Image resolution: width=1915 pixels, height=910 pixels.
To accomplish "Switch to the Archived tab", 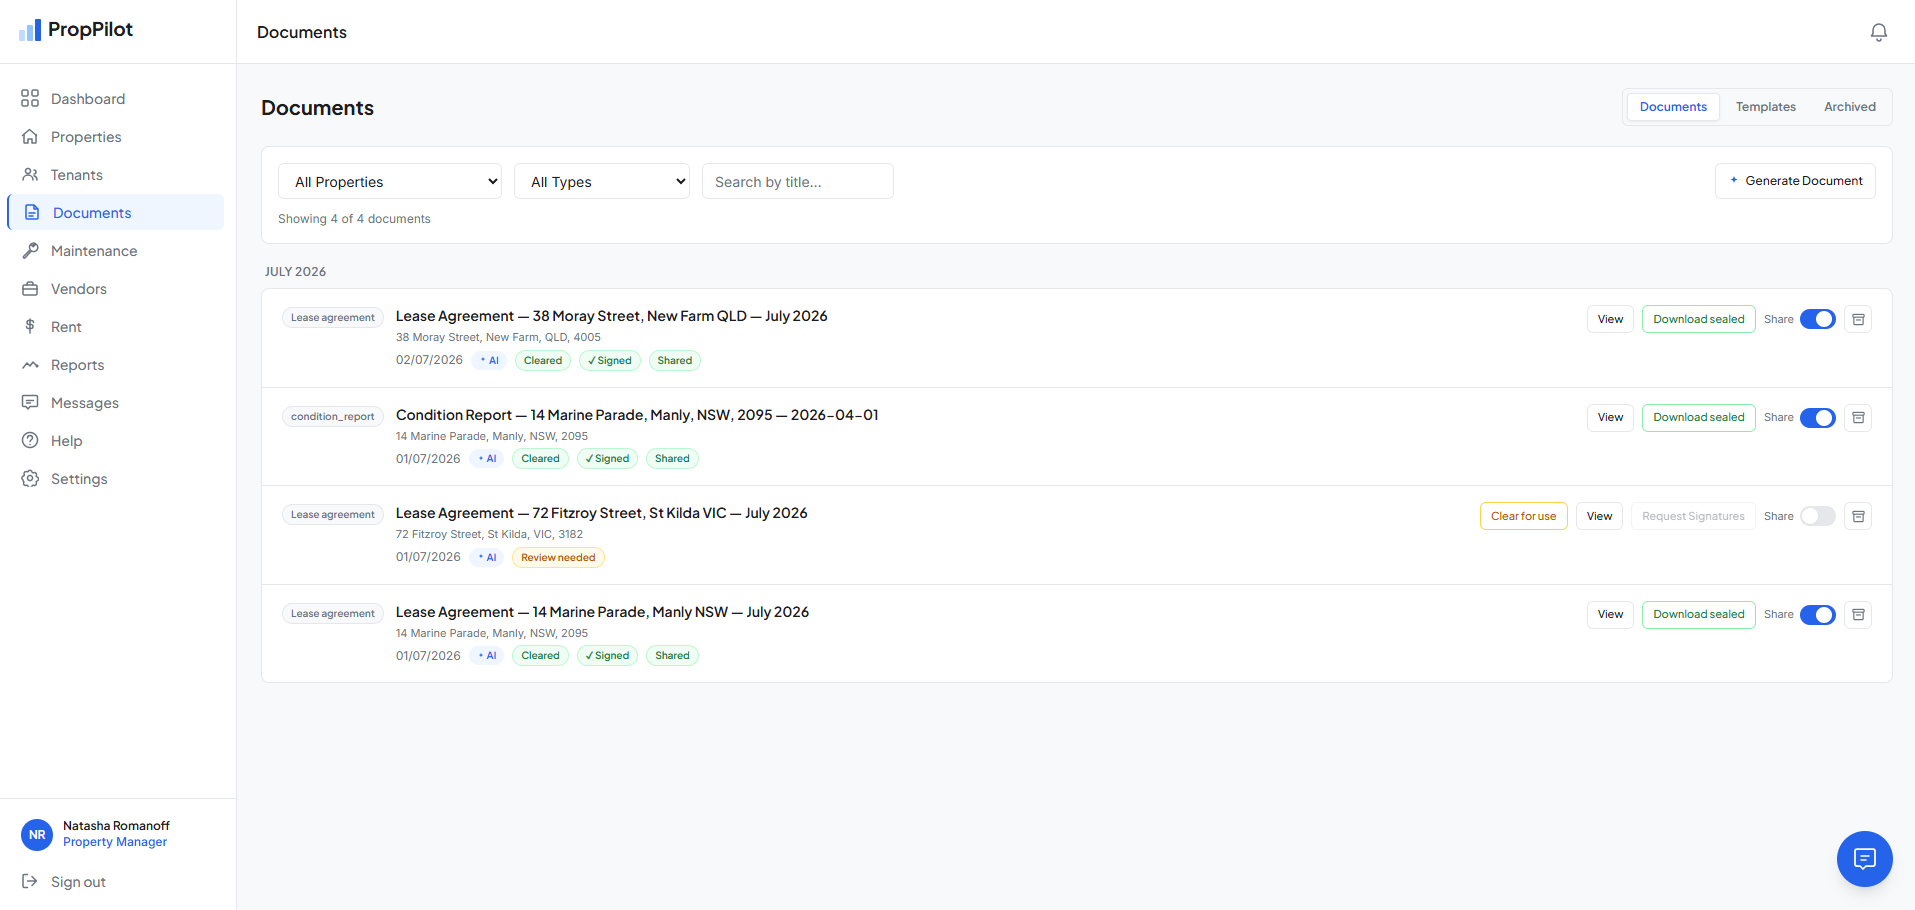I will [1849, 107].
